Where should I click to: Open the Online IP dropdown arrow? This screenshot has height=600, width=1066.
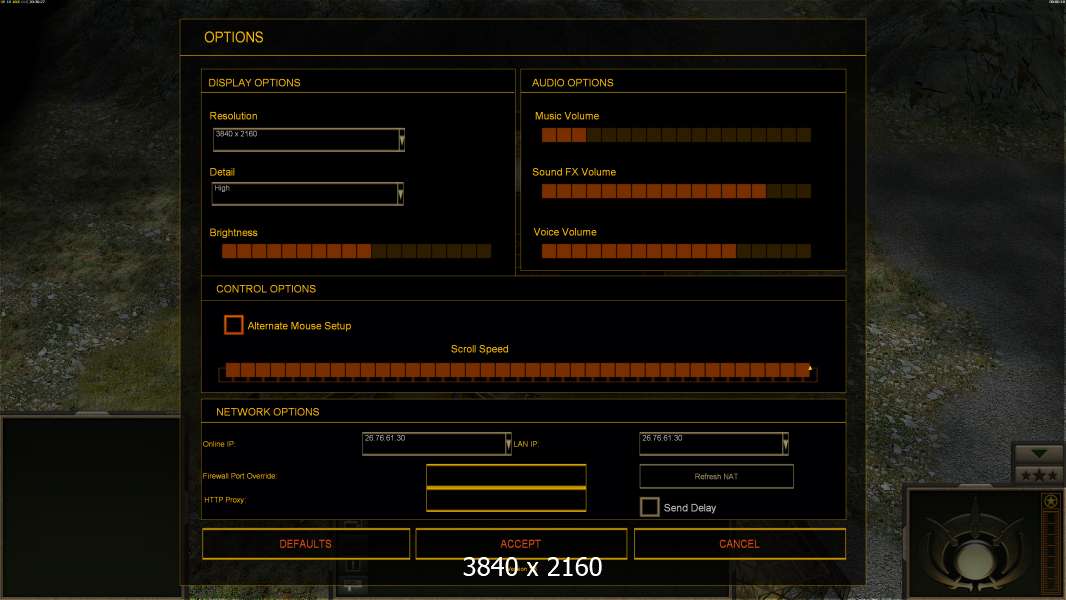coord(508,444)
